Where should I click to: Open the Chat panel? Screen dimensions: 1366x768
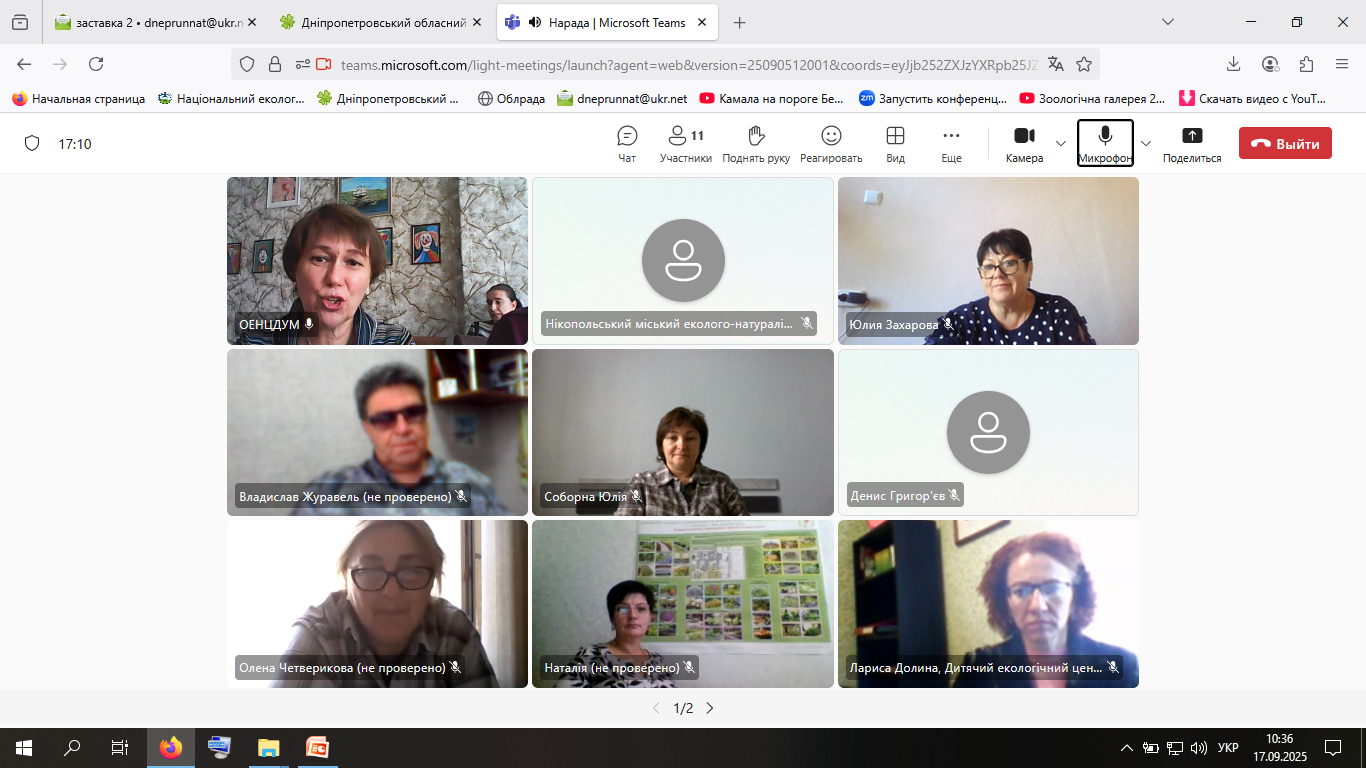pos(627,144)
